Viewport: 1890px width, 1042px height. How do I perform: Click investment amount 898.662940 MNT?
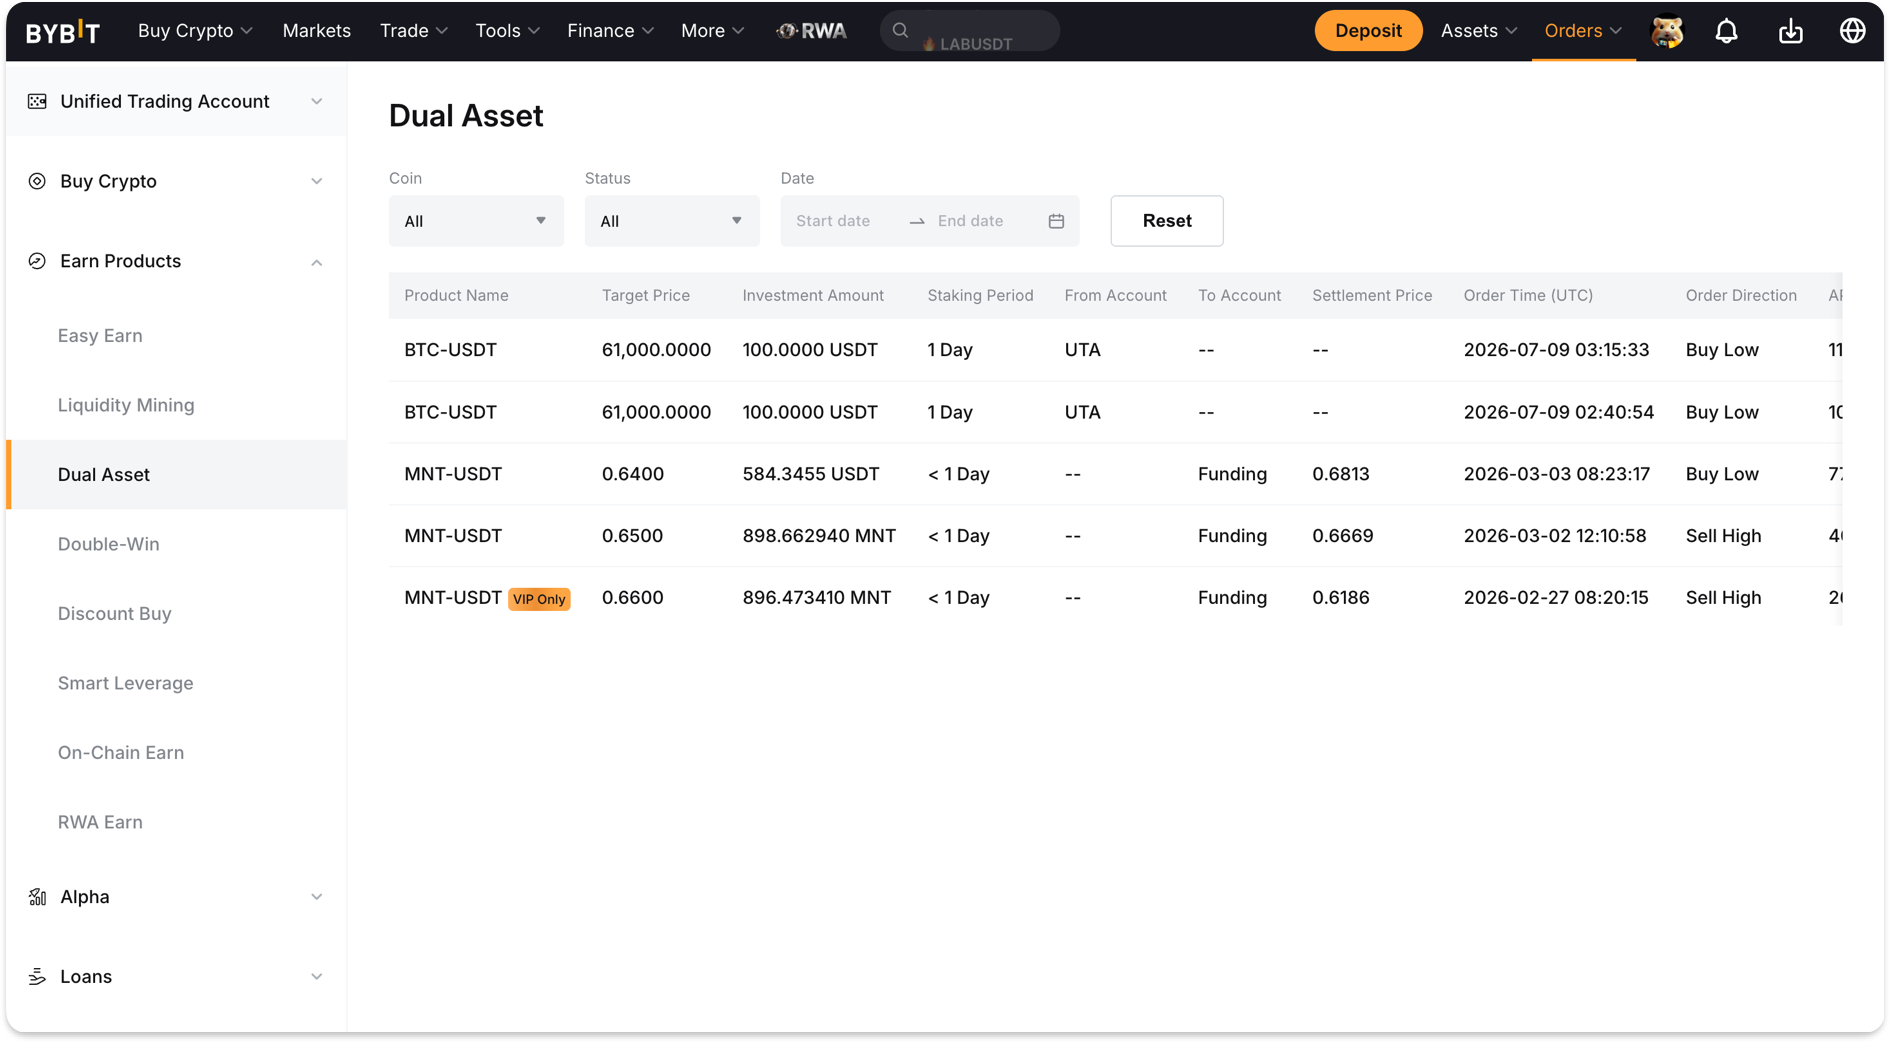click(x=819, y=536)
